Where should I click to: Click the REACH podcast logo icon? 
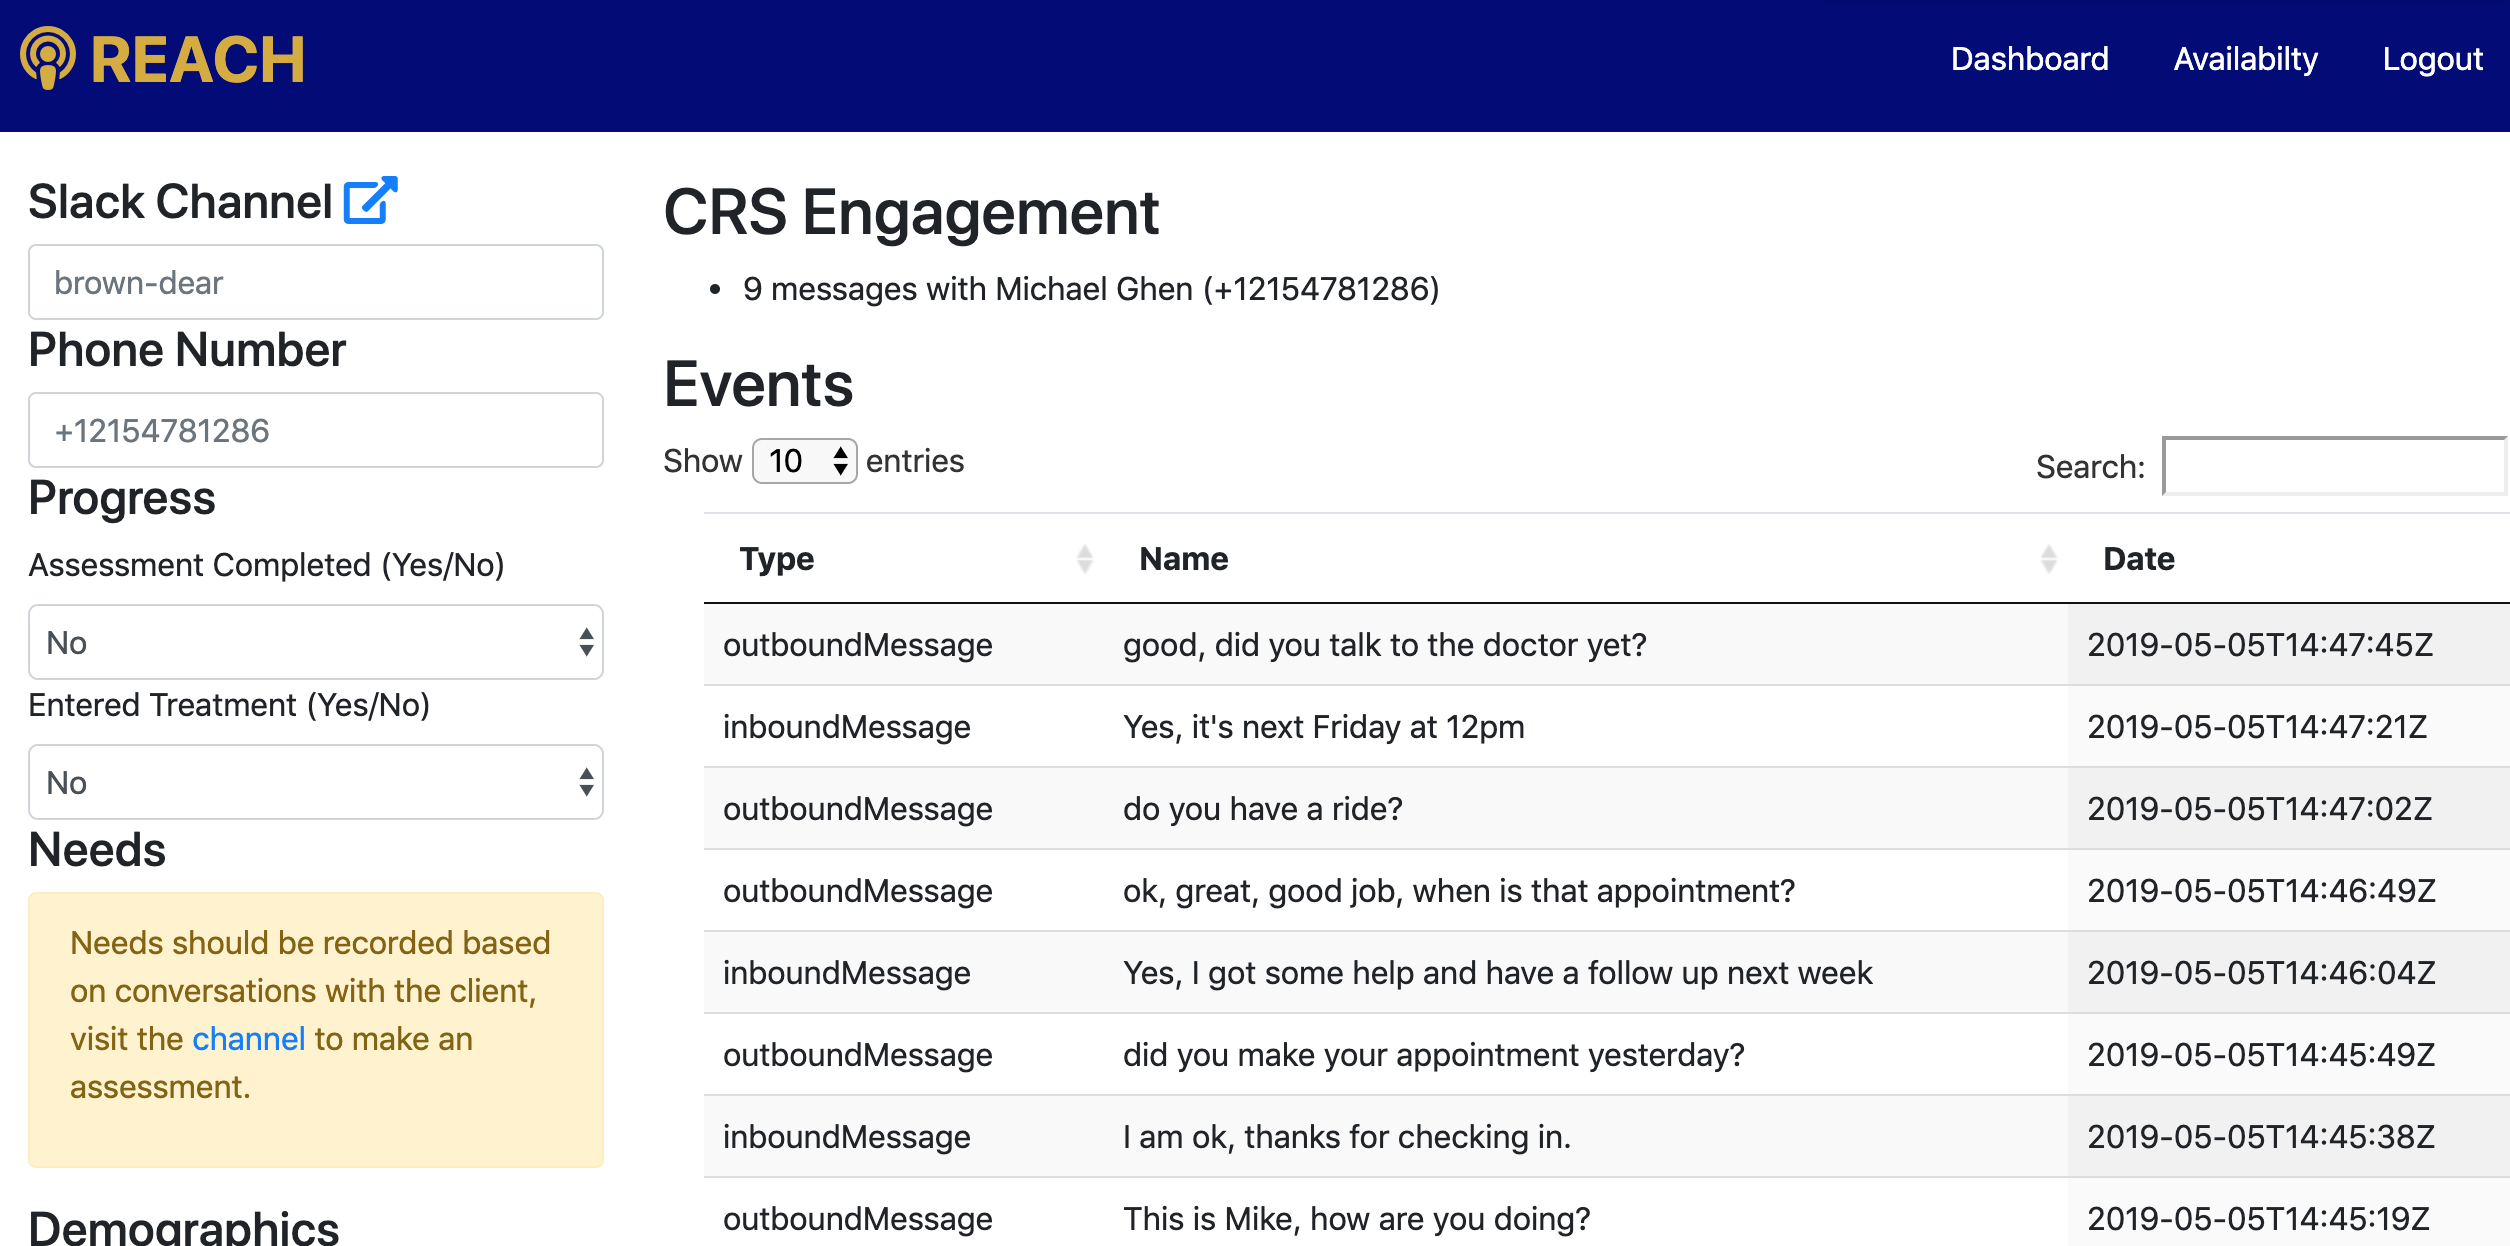pos(47,58)
